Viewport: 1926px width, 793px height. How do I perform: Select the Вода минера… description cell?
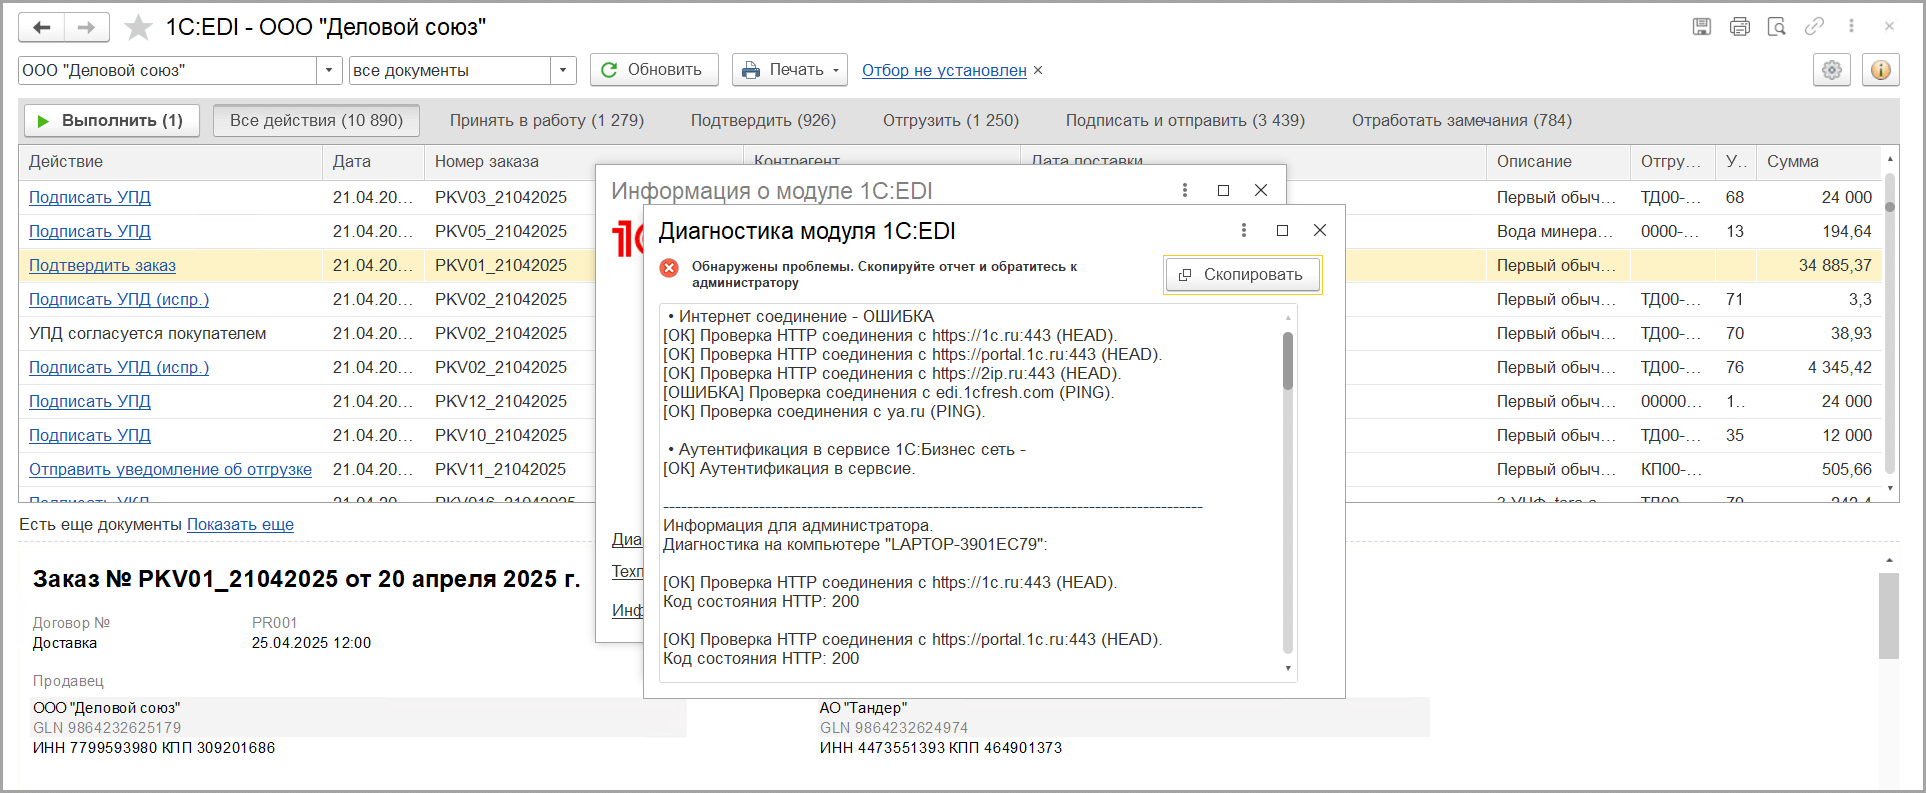pos(1555,231)
